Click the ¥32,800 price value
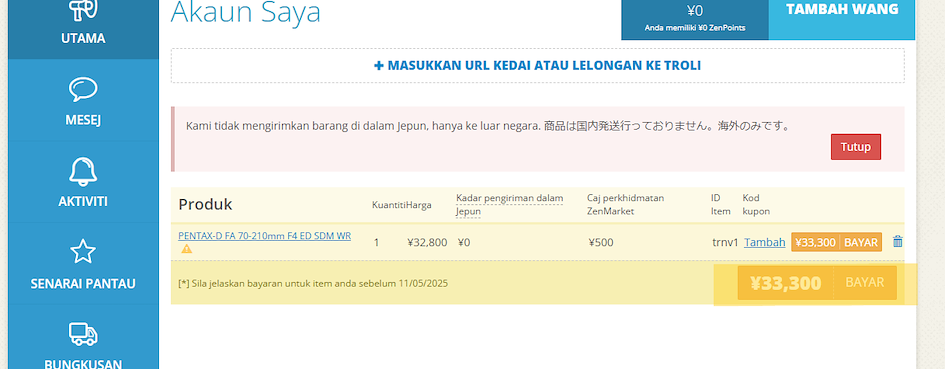The width and height of the screenshot is (945, 369). [x=427, y=242]
